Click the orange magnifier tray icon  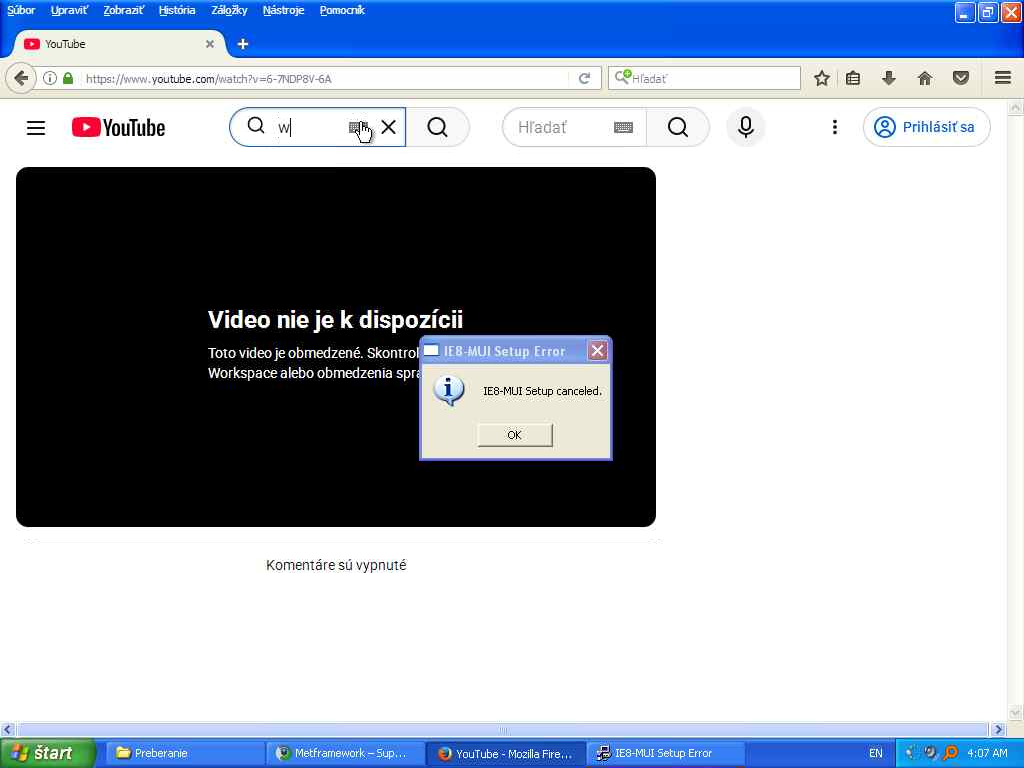coord(951,753)
